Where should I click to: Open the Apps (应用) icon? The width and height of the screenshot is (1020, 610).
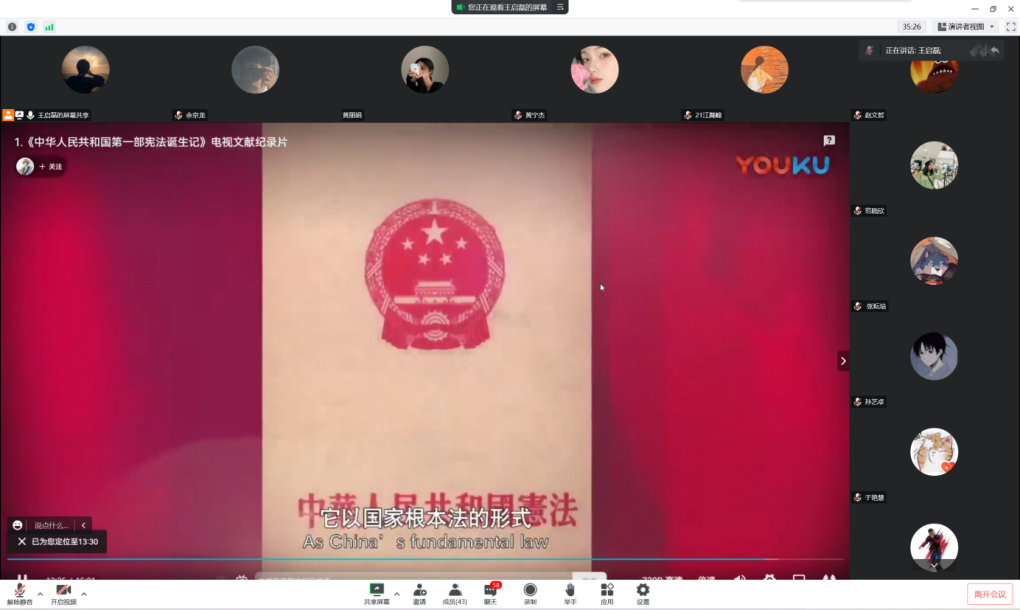click(x=607, y=593)
